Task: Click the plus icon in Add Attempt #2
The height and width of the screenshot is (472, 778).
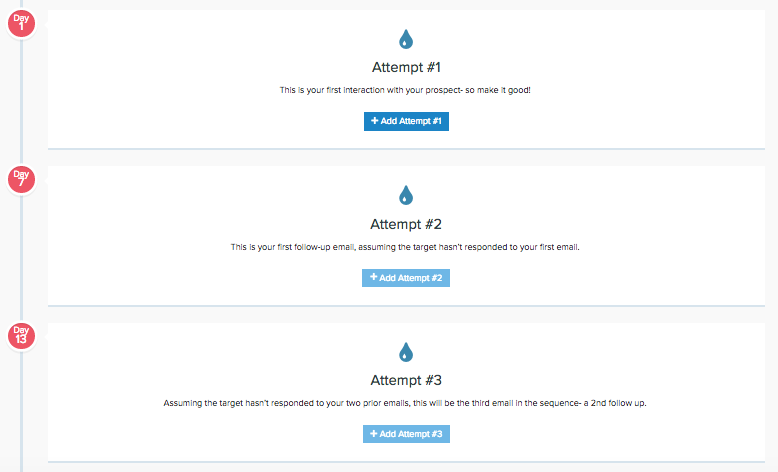Action: click(374, 277)
